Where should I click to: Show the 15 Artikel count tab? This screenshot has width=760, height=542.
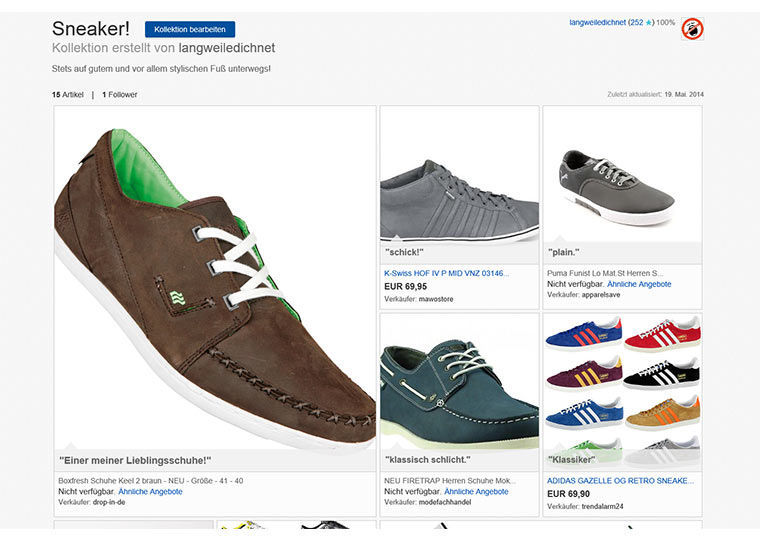pos(68,95)
